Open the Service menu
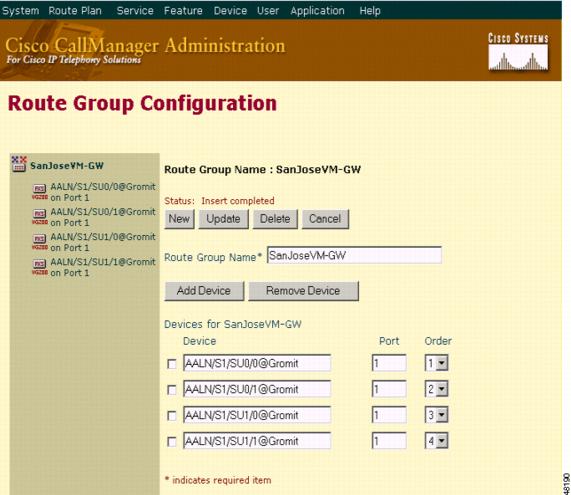The height and width of the screenshot is (495, 571). (135, 11)
